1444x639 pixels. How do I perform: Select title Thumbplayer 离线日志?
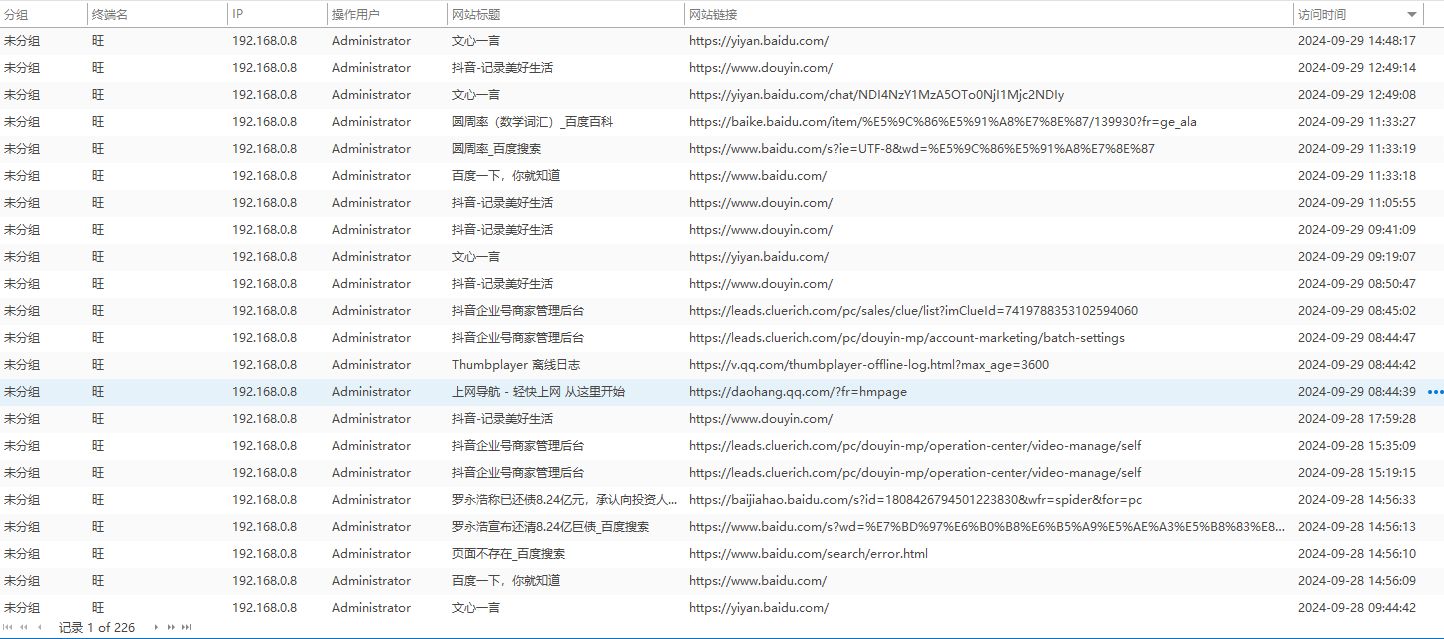[516, 365]
